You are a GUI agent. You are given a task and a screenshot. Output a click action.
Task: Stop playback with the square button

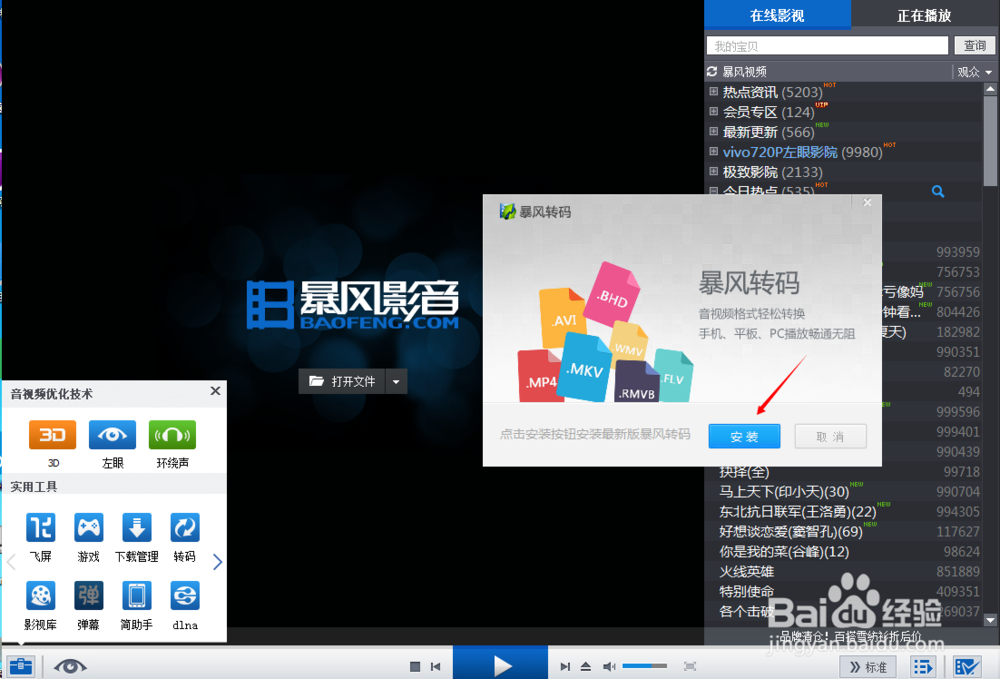click(x=415, y=667)
